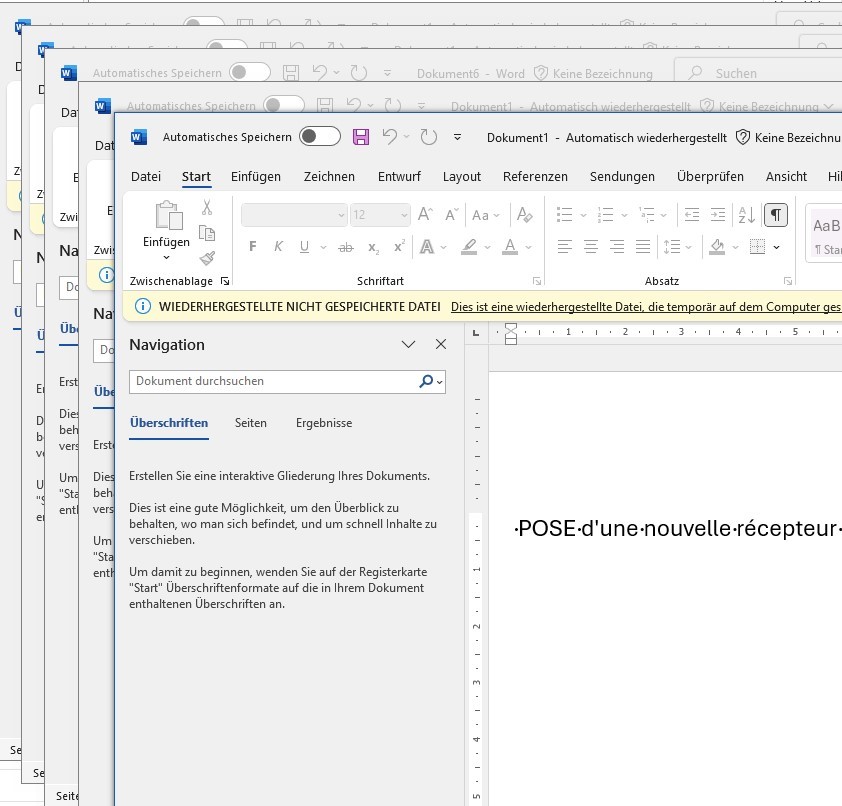
Task: Toggle Automatisches Speichern in second window behind
Action: point(284,105)
